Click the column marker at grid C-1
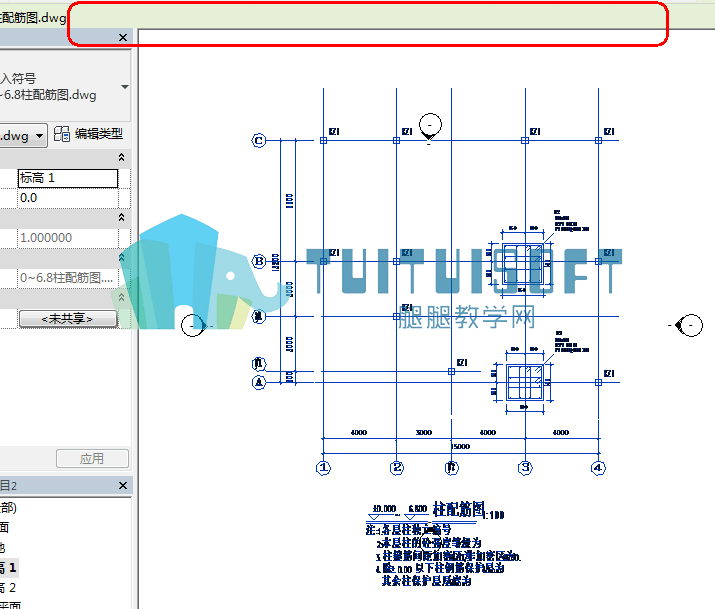 [323, 140]
